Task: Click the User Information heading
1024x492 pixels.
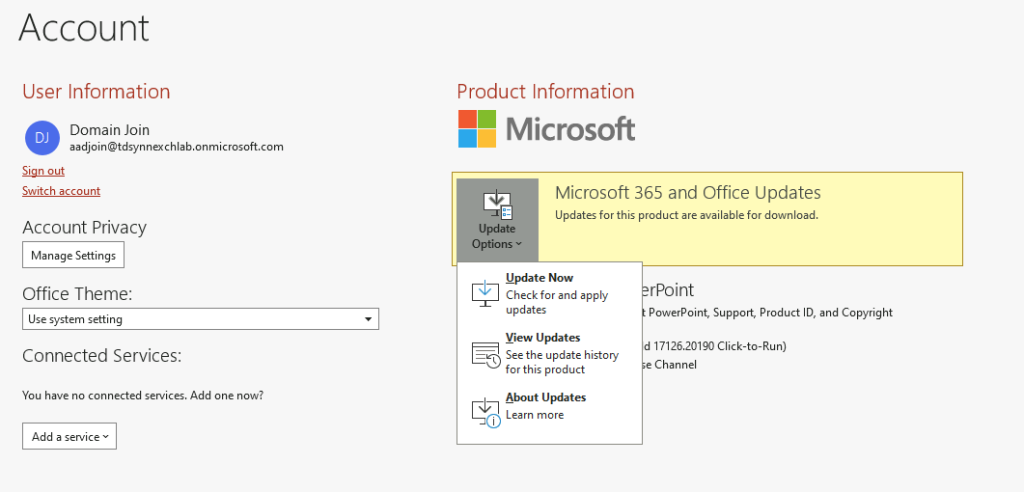Action: tap(96, 91)
